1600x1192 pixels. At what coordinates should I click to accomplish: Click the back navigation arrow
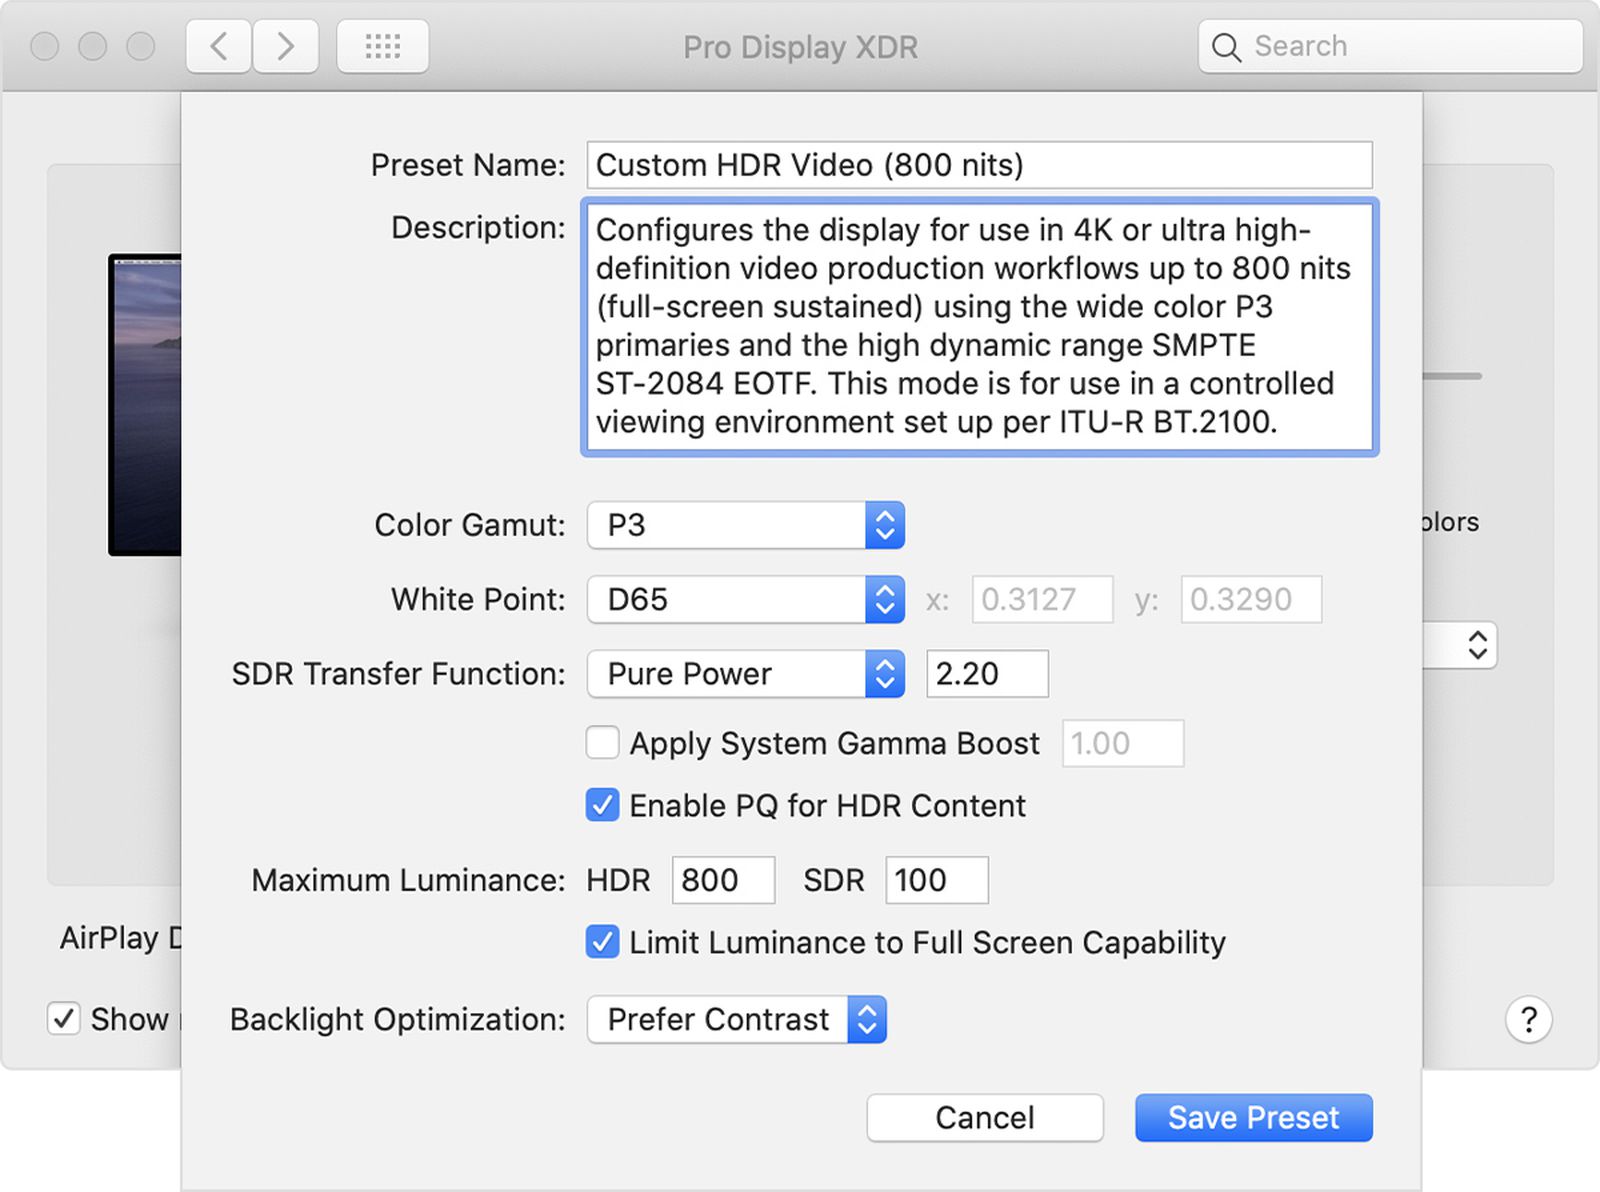[x=218, y=46]
